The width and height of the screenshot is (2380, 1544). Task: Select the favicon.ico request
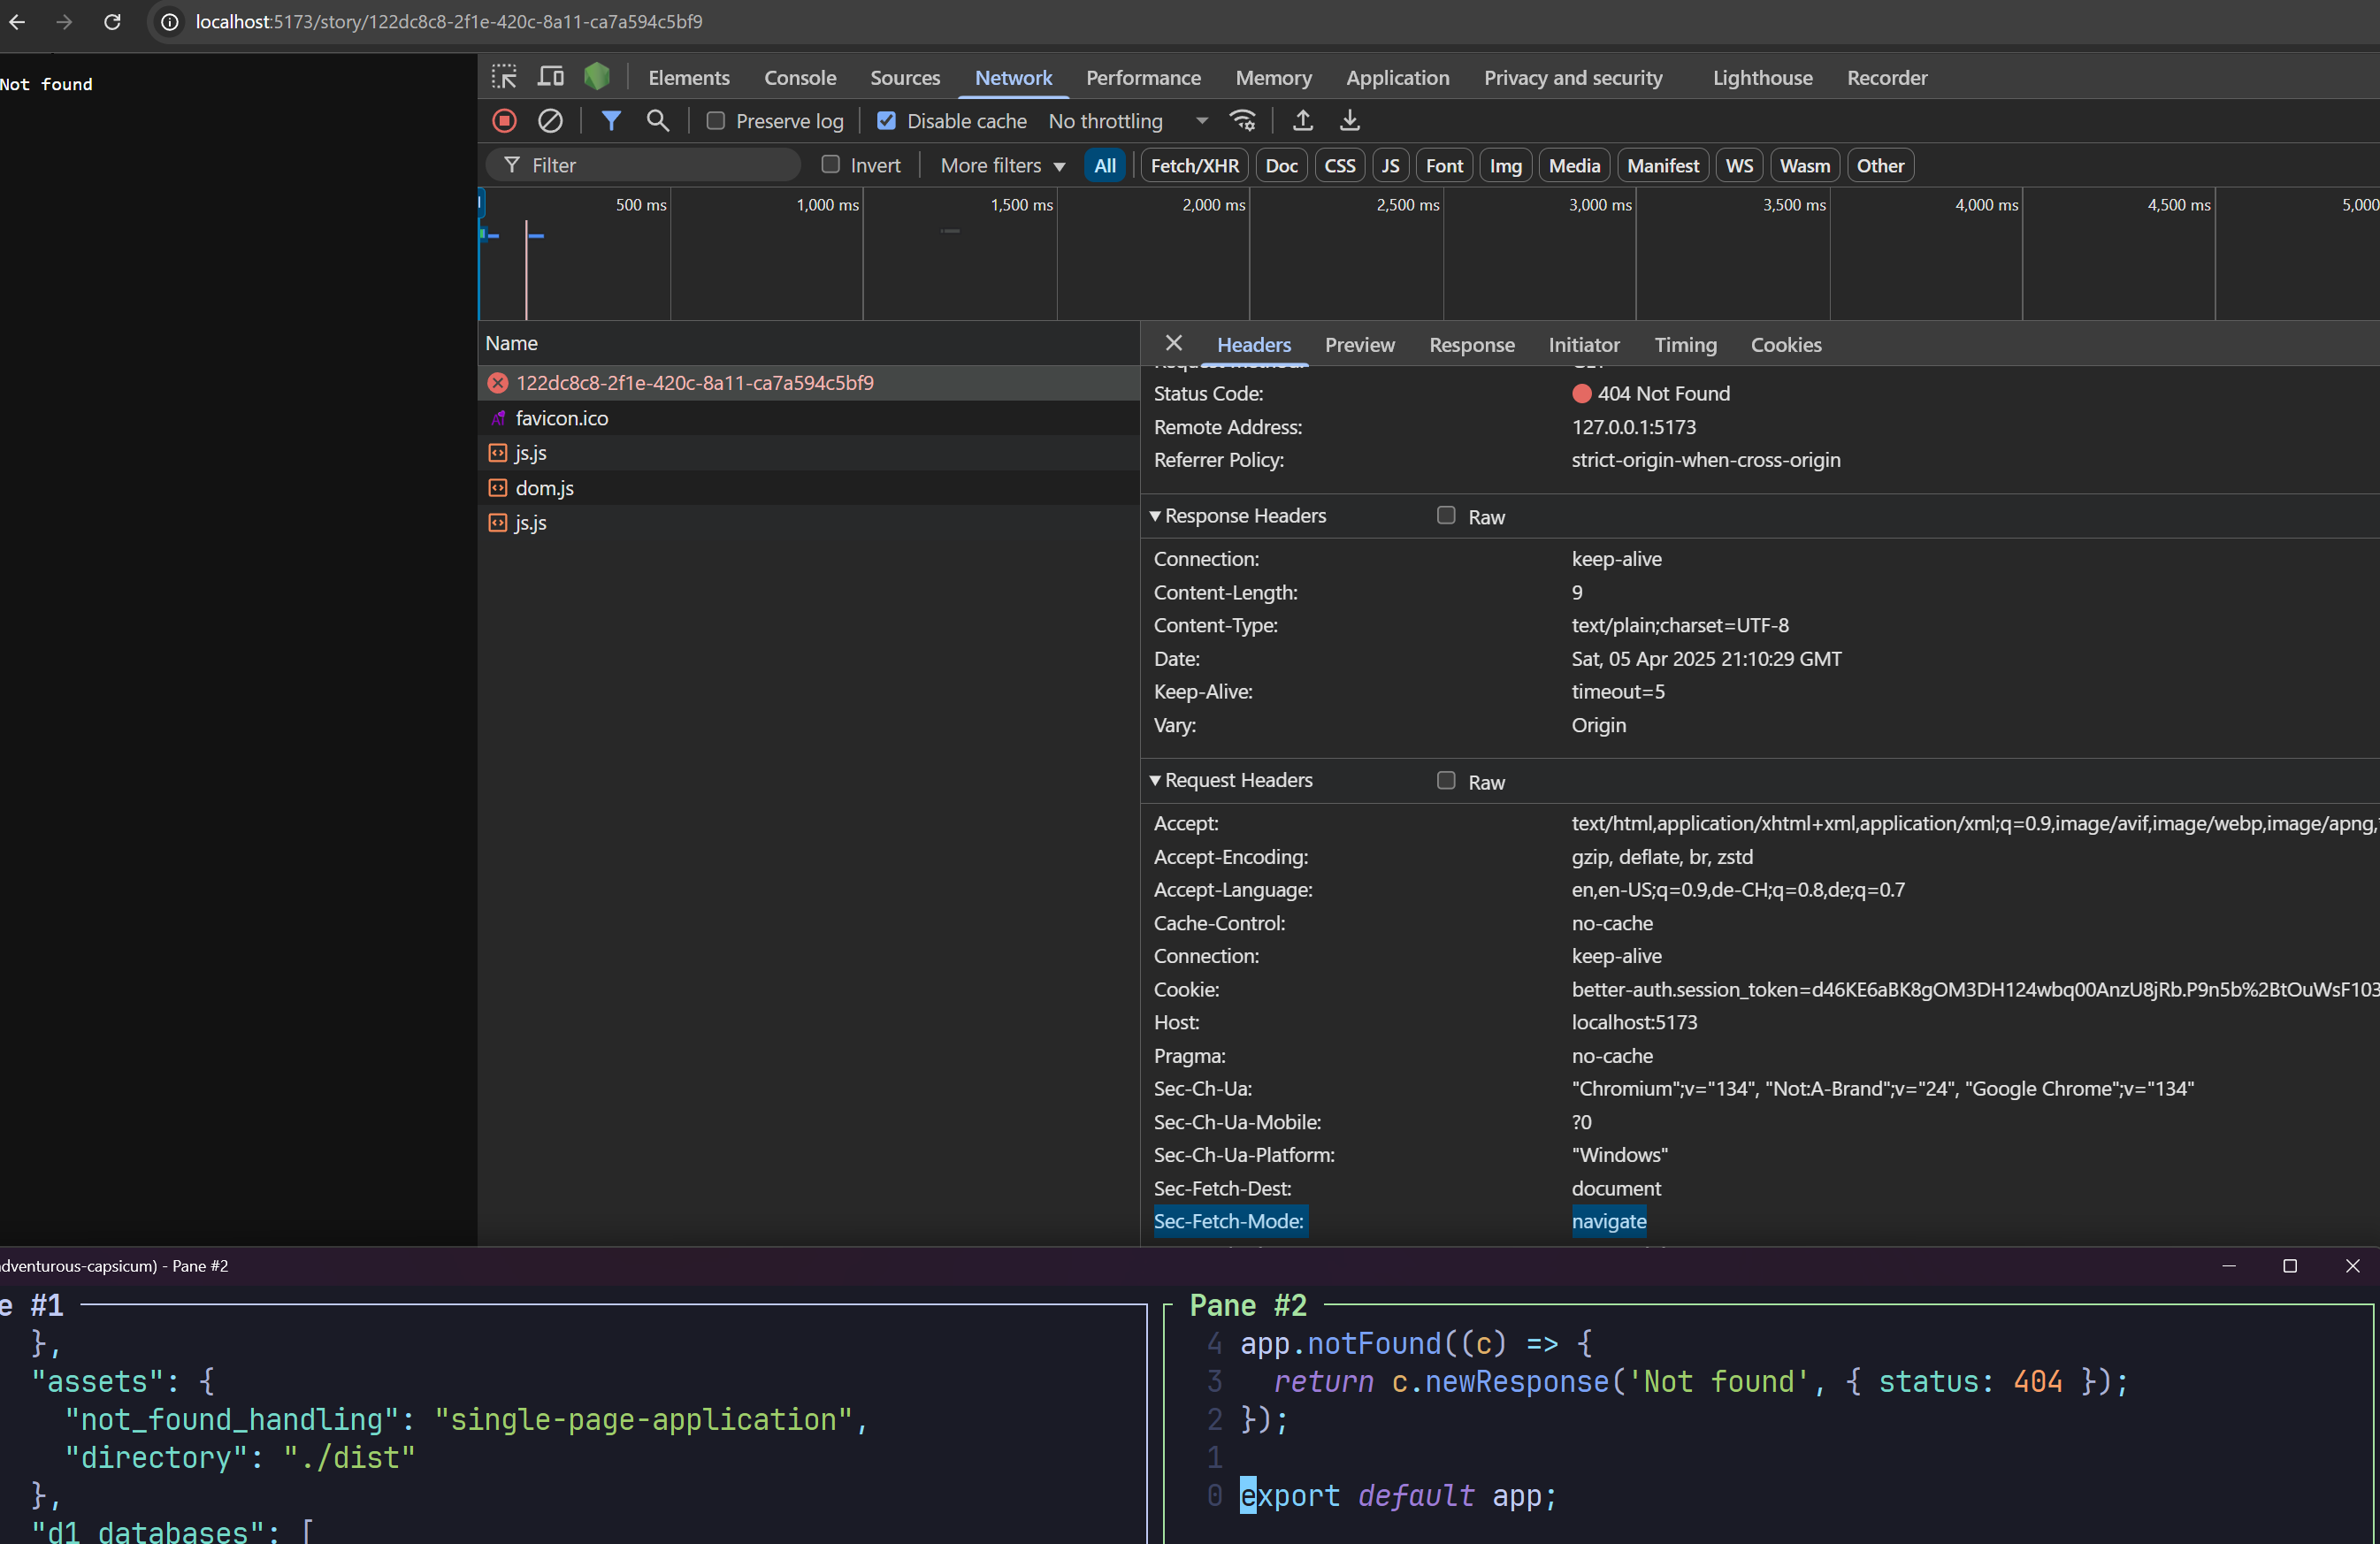(561, 418)
